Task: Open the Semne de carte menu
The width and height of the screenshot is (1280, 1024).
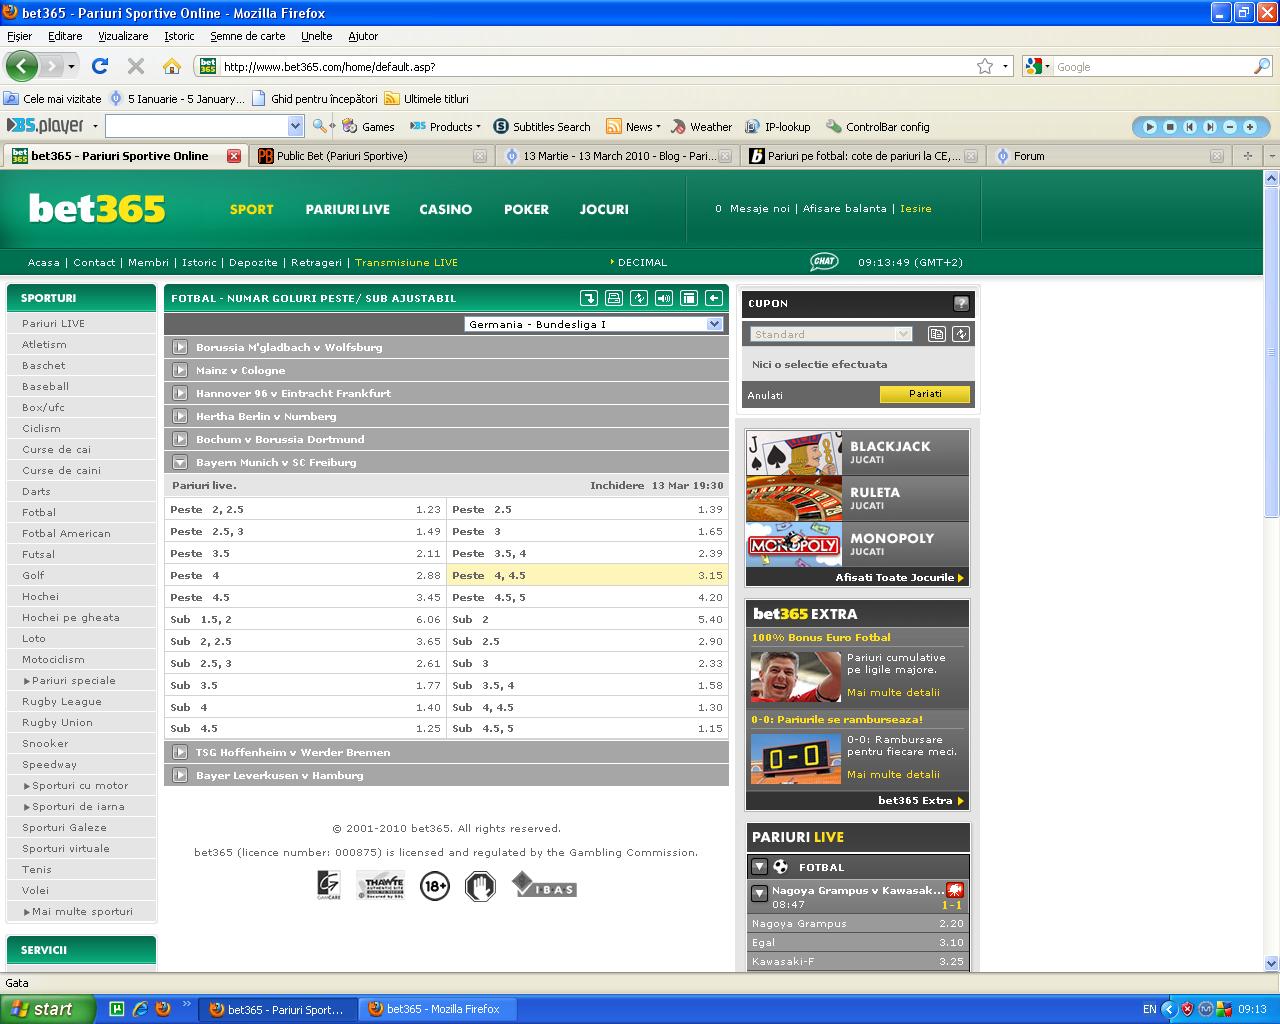Action: click(247, 36)
